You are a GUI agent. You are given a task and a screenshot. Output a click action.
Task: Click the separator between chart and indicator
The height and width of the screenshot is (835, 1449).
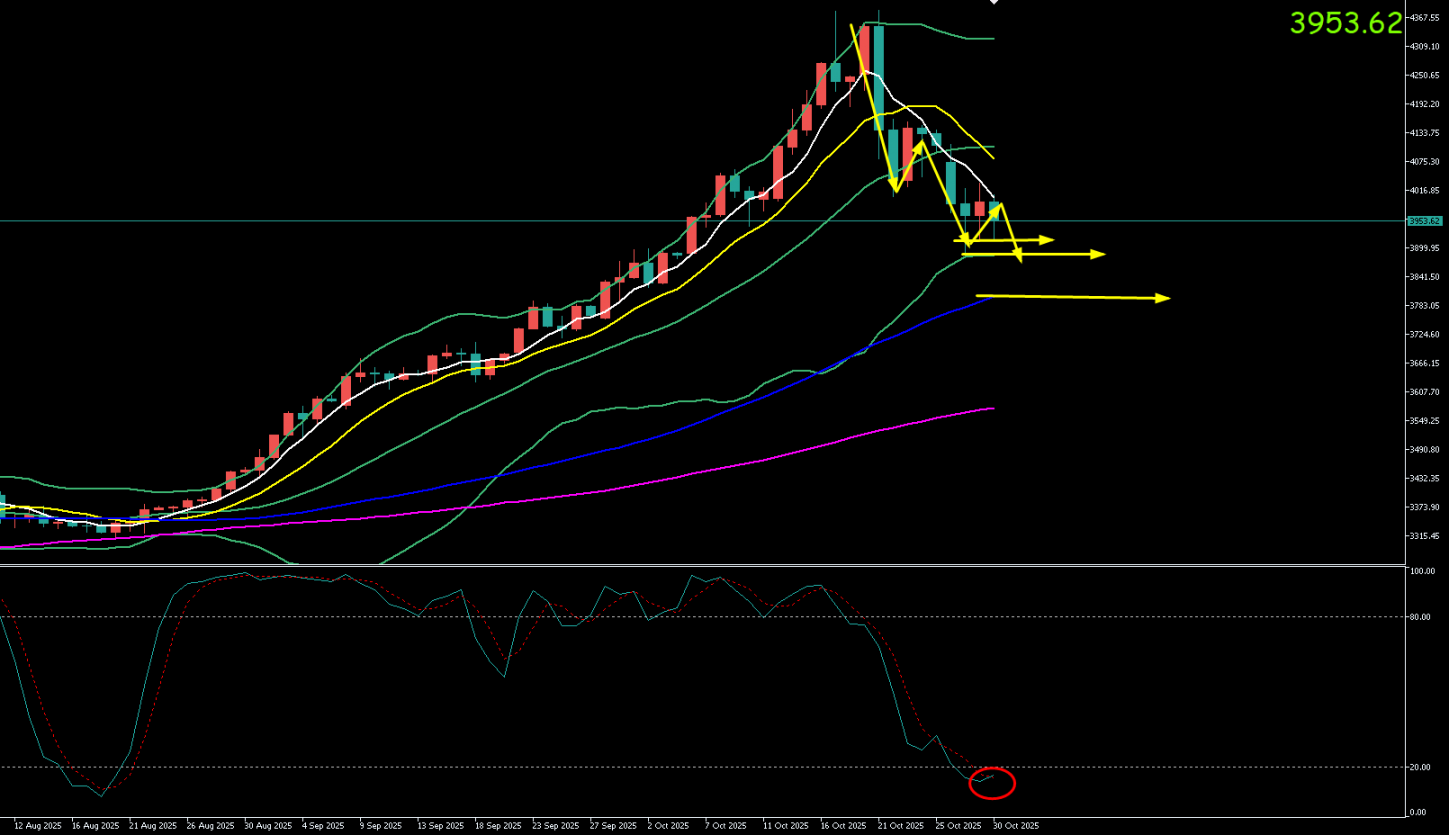pyautogui.click(x=700, y=565)
